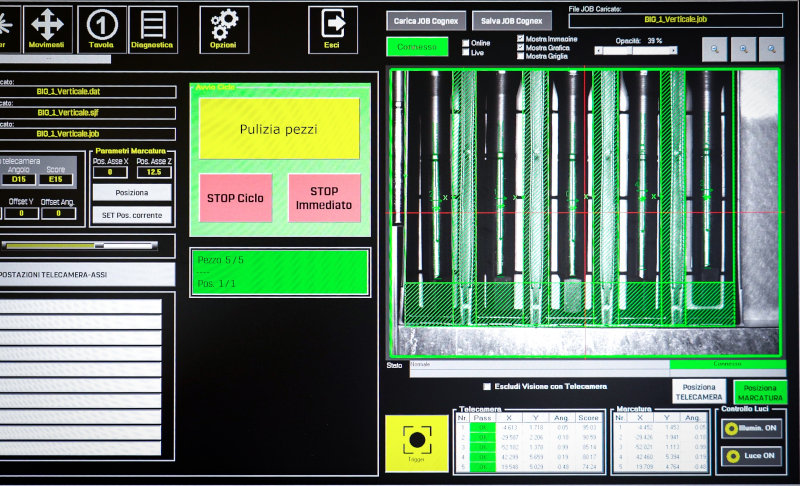800x486 pixels.
Task: Click the 74.24 score cell in Telecamera table
Action: point(589,467)
